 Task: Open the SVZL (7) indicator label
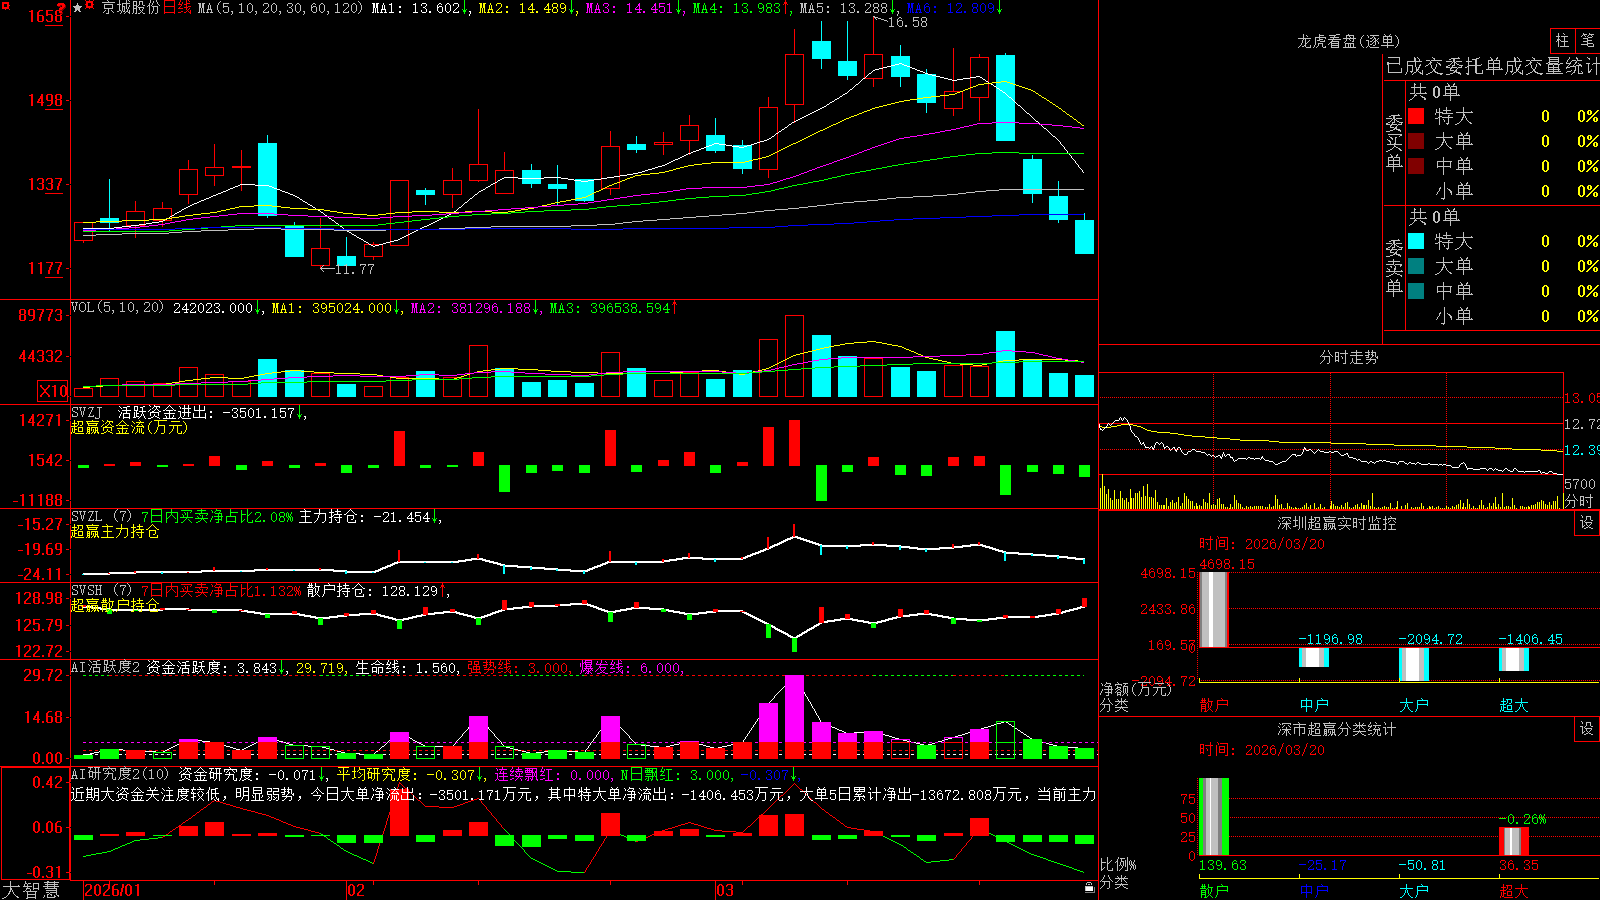pyautogui.click(x=101, y=516)
